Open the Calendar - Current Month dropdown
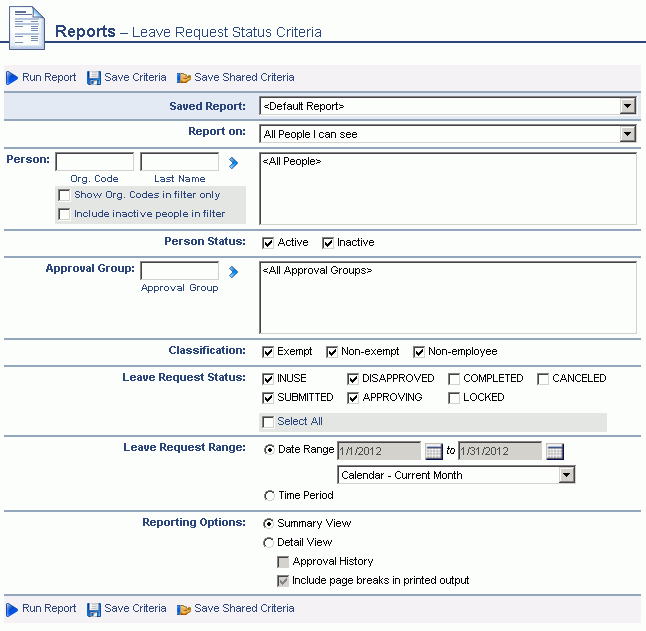The height and width of the screenshot is (631, 646). point(456,475)
